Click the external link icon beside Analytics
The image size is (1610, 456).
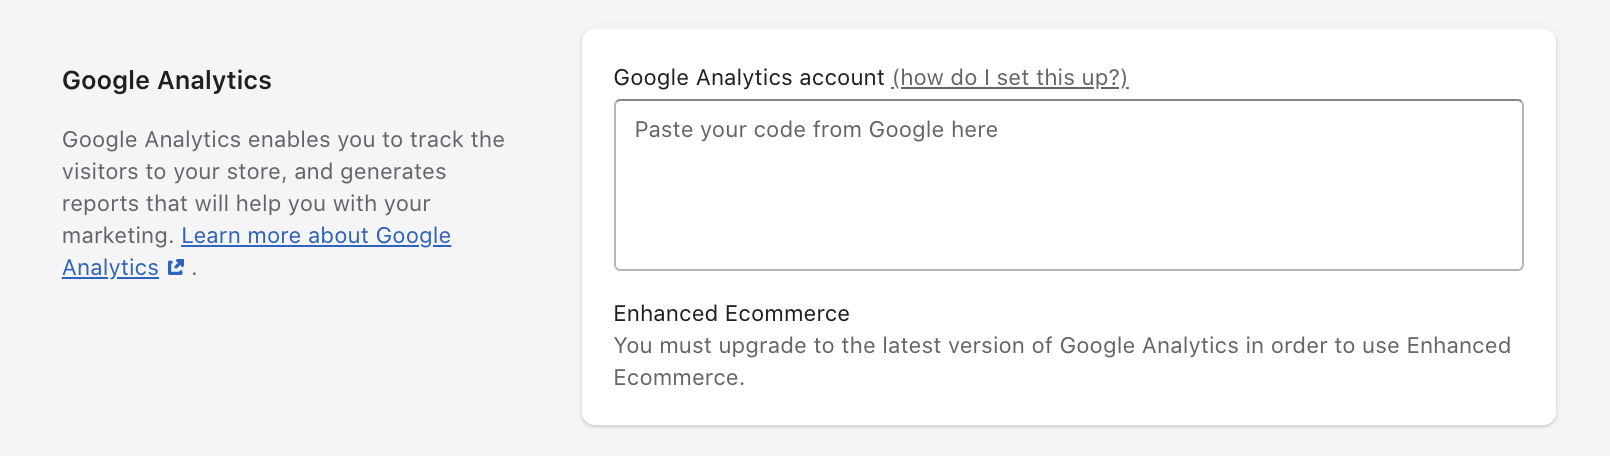[x=176, y=267]
